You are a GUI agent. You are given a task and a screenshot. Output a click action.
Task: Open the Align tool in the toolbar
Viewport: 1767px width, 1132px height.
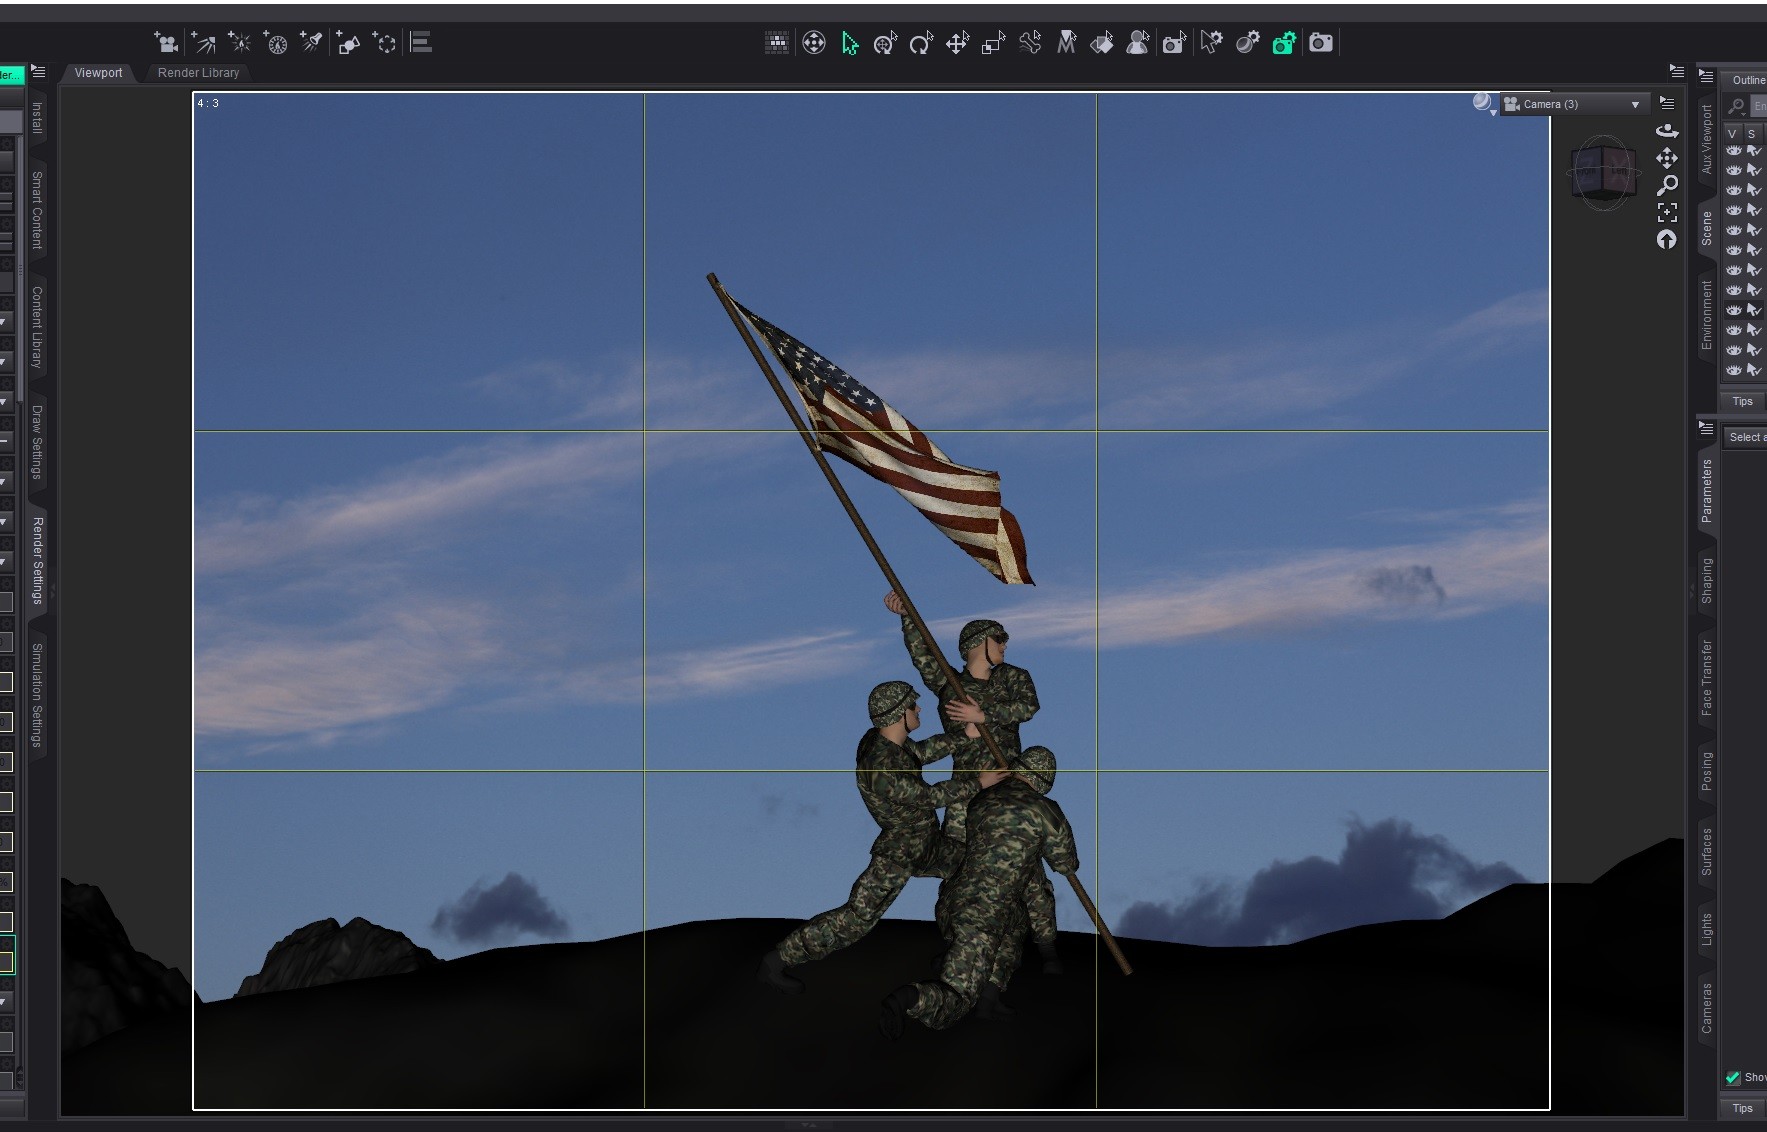pyautogui.click(x=421, y=42)
